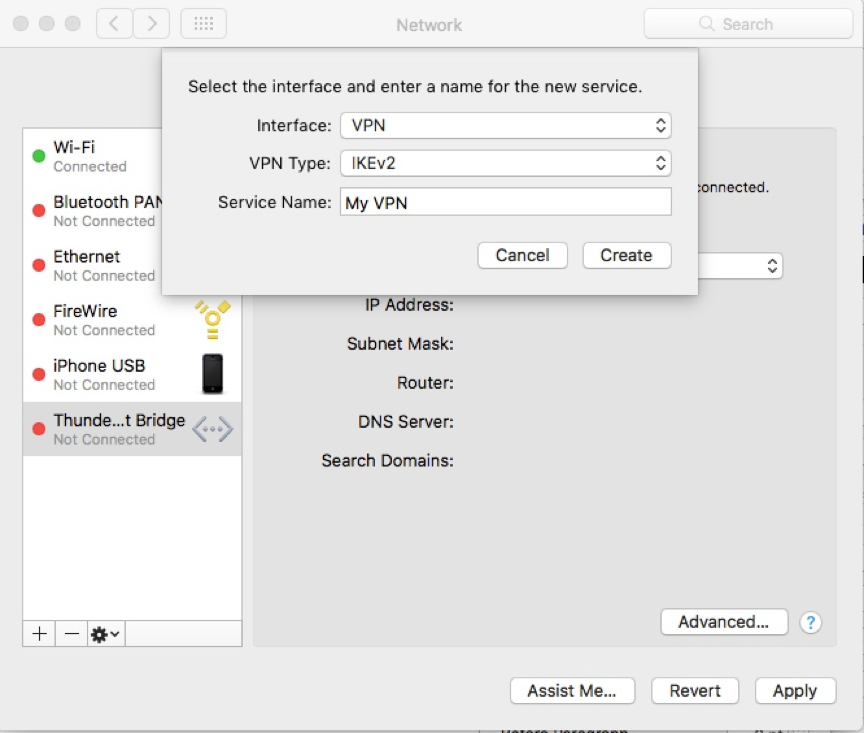The image size is (864, 733).
Task: Click the Thunderbolt Bridge arrows icon
Action: click(213, 429)
